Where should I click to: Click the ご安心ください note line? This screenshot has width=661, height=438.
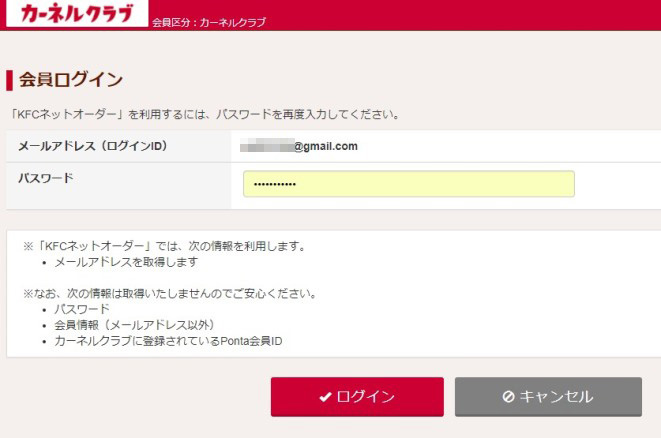click(x=170, y=293)
